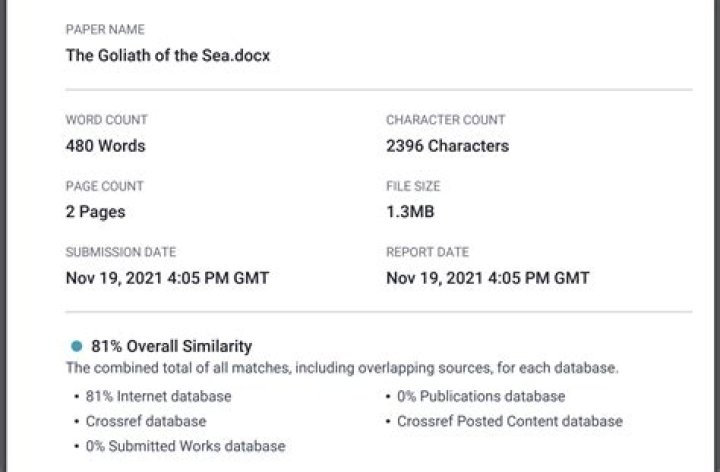Click the teal similarity indicator dot
Screen dimensions: 720x472
pyautogui.click(x=76, y=346)
